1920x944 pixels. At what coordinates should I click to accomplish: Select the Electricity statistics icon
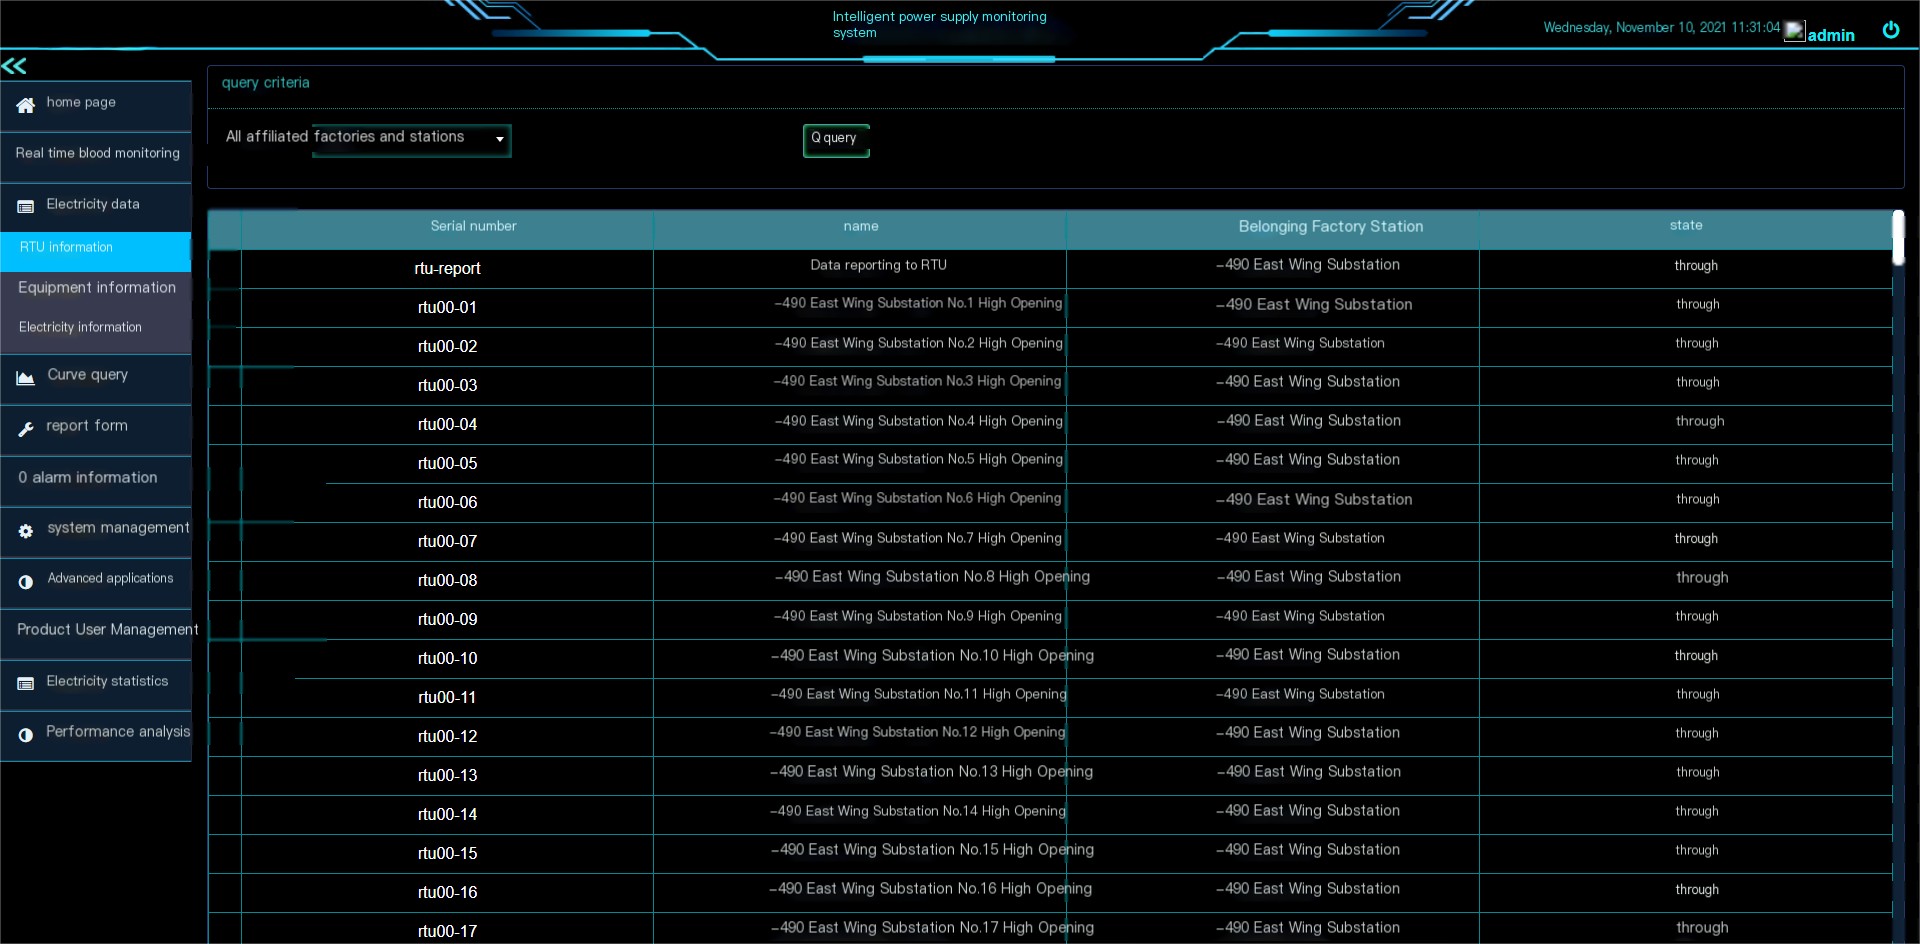25,684
